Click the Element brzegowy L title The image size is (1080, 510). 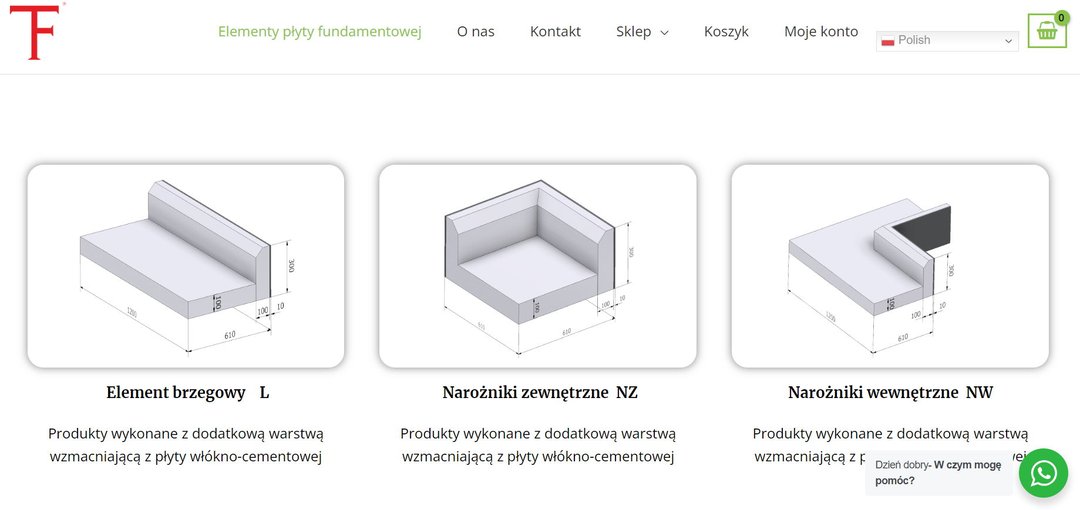[187, 393]
